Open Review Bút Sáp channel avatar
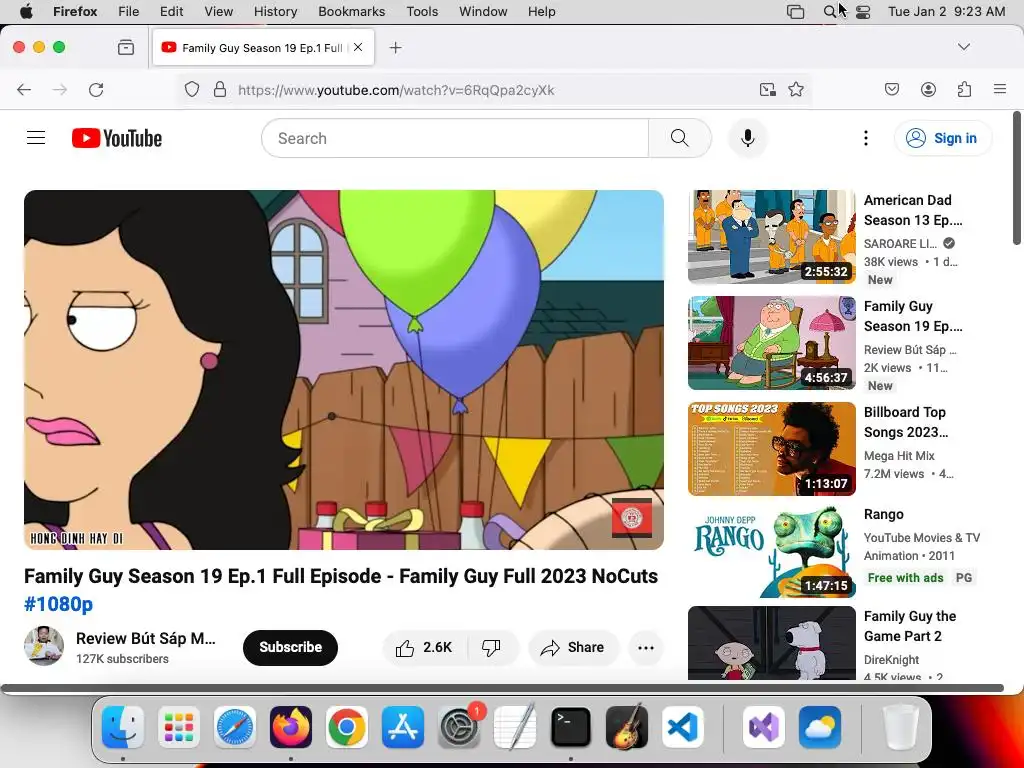Image resolution: width=1024 pixels, height=768 pixels. pyautogui.click(x=44, y=647)
